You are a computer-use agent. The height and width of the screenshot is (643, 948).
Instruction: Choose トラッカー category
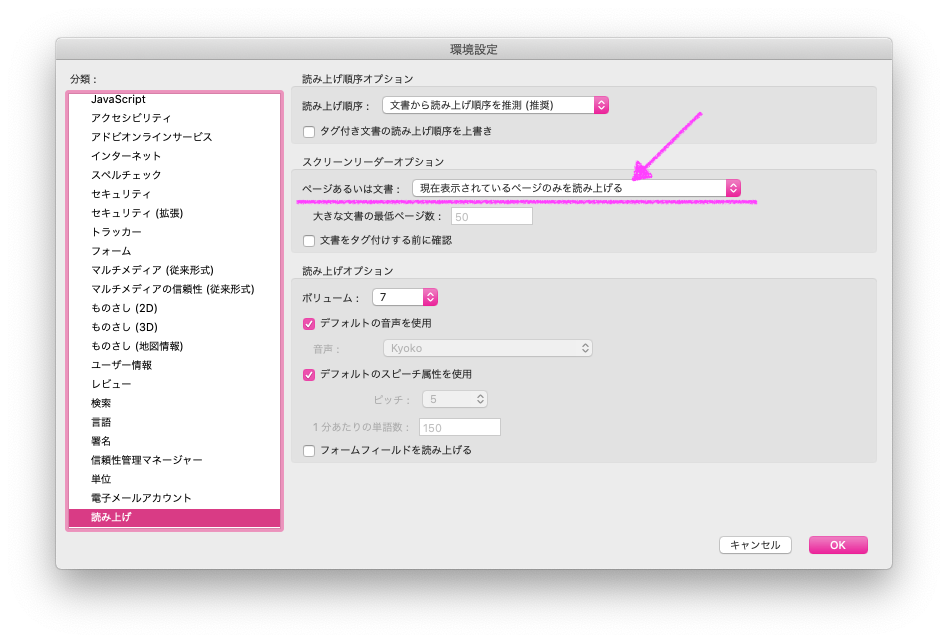pyautogui.click(x=174, y=232)
